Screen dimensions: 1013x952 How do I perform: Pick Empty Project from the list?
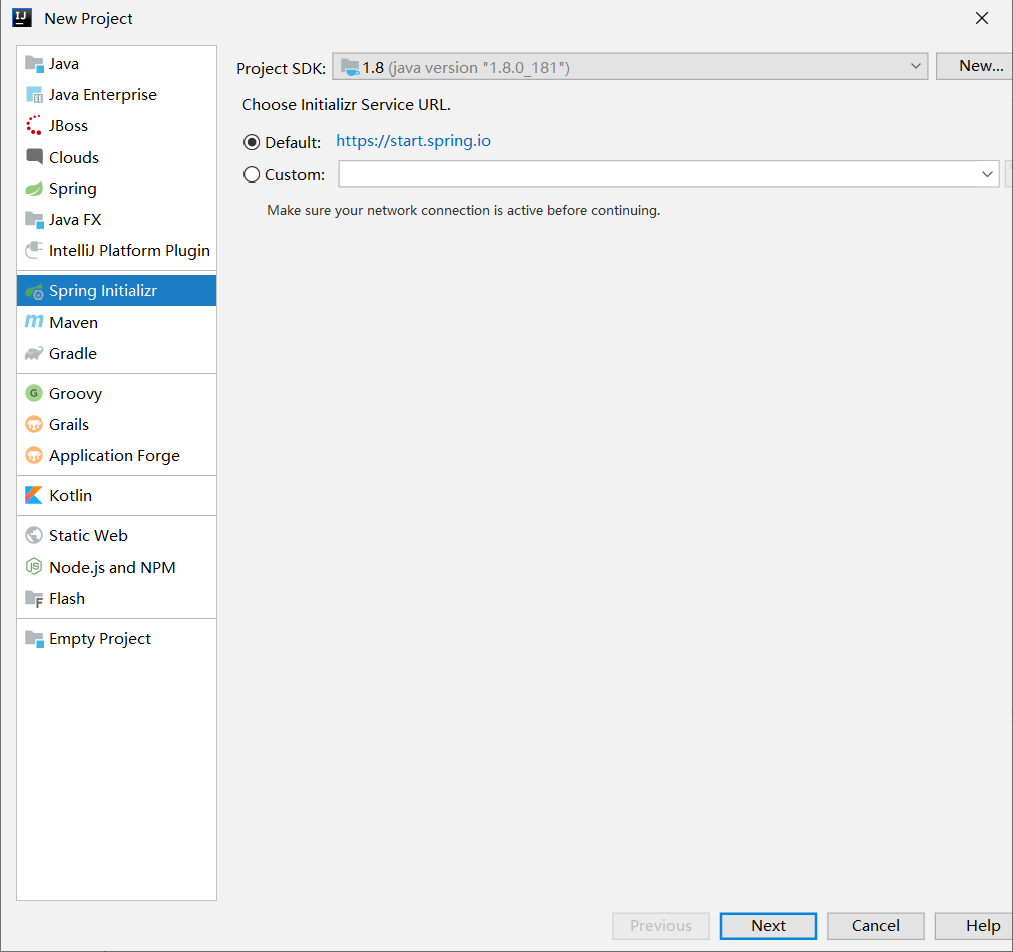pos(100,639)
